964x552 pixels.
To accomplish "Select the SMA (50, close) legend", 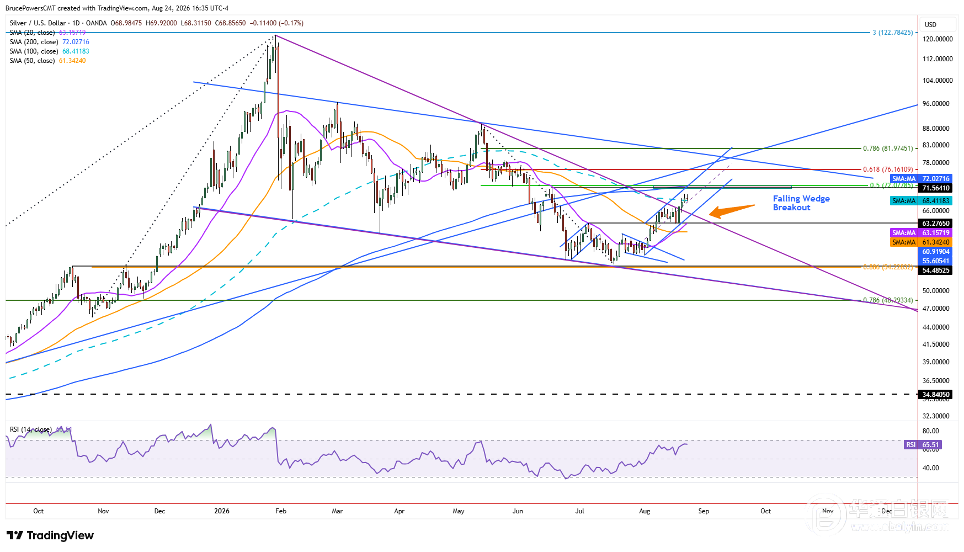I will 47,60.
